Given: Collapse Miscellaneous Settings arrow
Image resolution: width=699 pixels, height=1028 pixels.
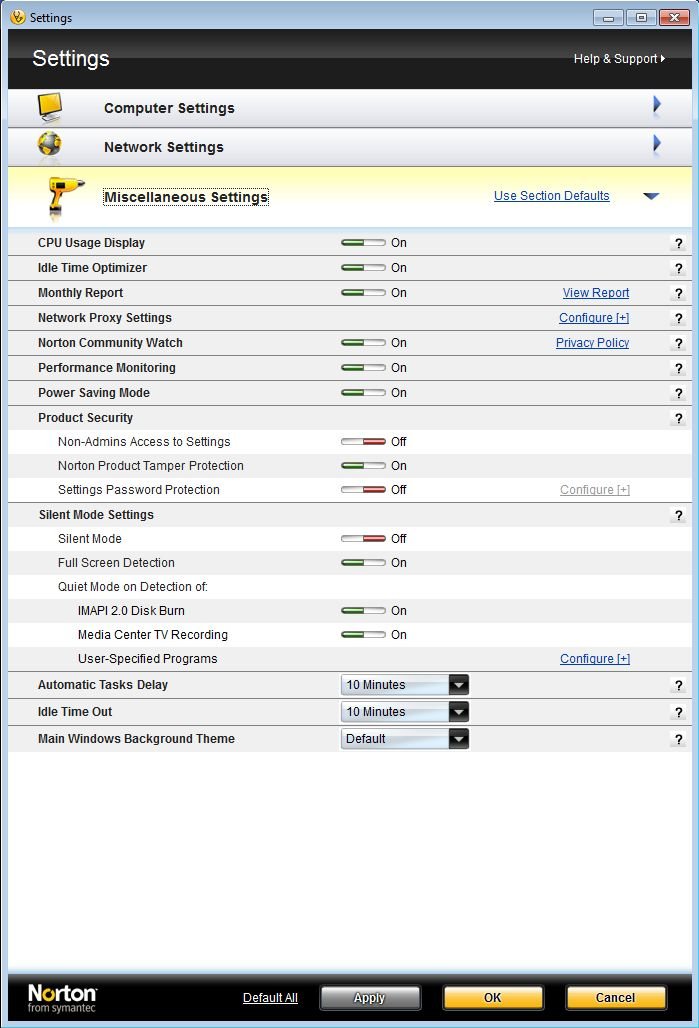Looking at the screenshot, I should 651,196.
